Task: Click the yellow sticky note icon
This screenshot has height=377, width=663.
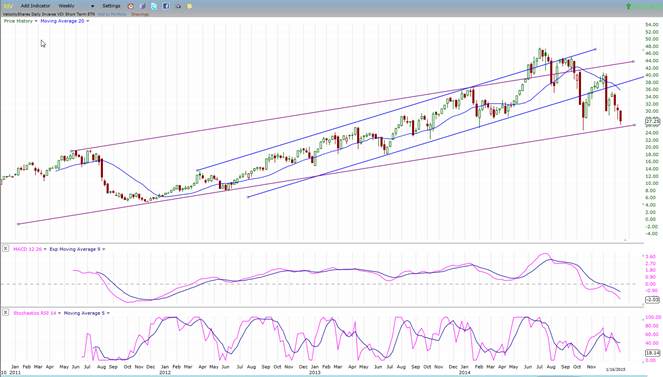Action: tap(190, 6)
